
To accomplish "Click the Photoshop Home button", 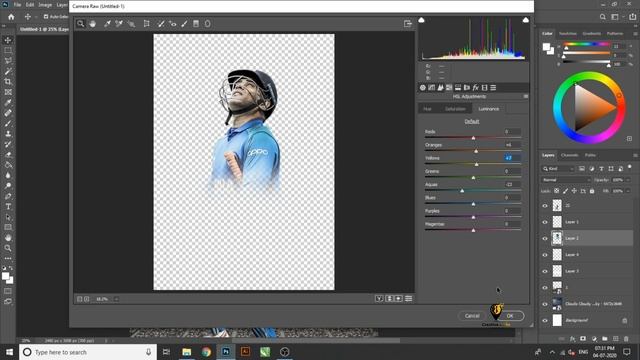I will coord(11,17).
